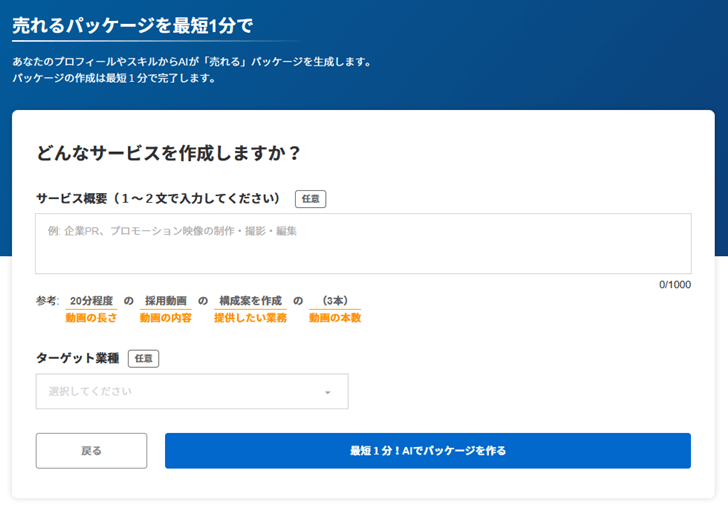Select the 採用動画 example text
Image resolution: width=728 pixels, height=513 pixels.
165,300
